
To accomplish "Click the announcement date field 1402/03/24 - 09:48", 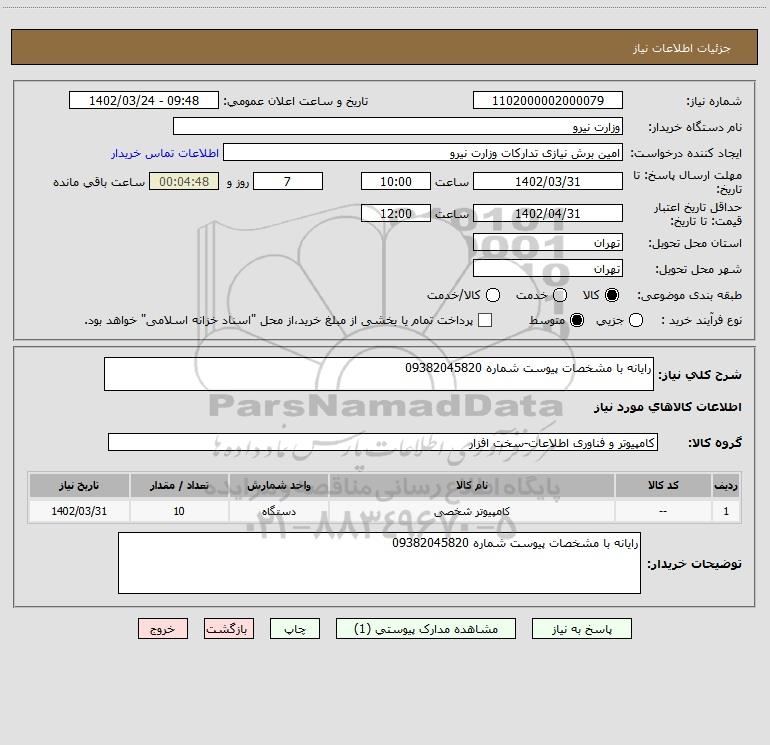I will [x=144, y=100].
